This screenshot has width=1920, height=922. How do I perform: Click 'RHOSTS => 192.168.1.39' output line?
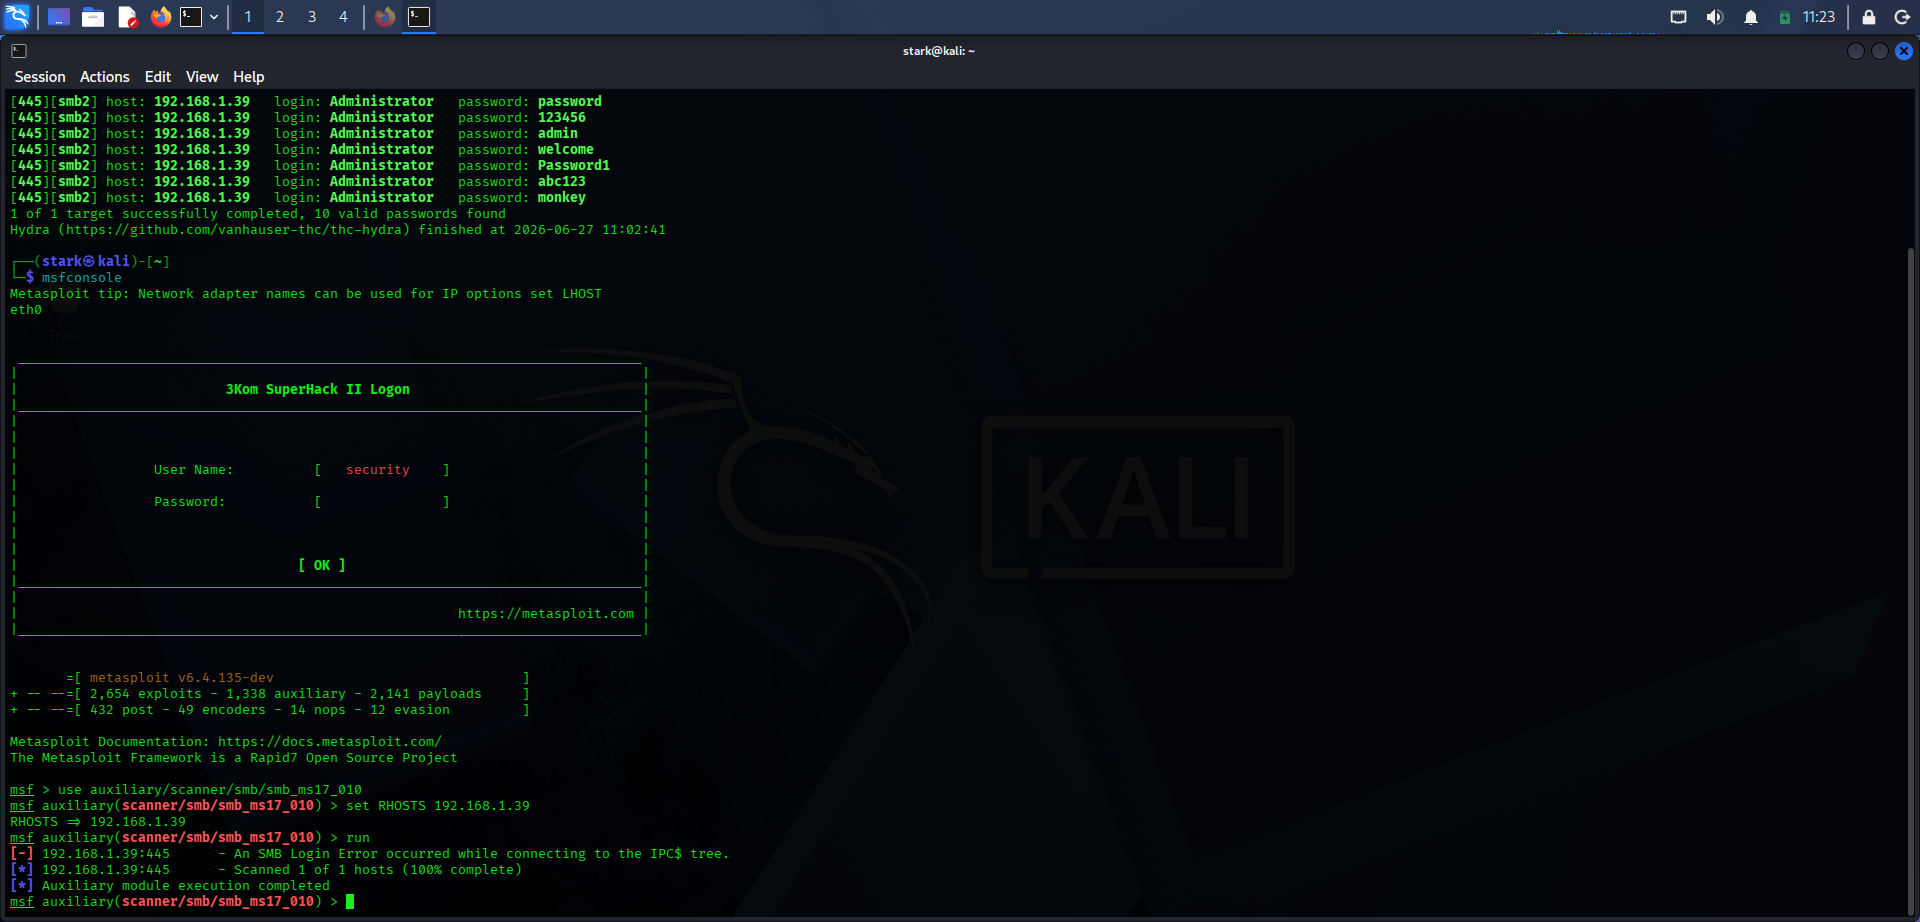click(x=98, y=822)
